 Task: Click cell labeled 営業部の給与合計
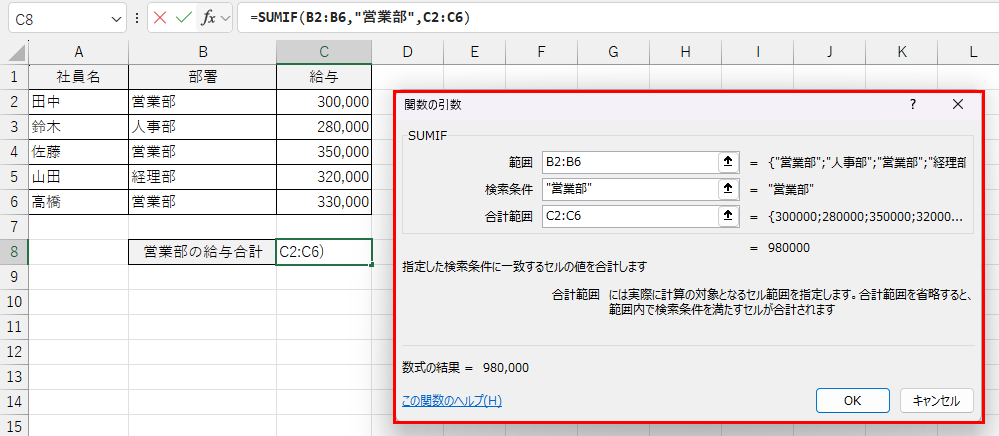tap(203, 252)
